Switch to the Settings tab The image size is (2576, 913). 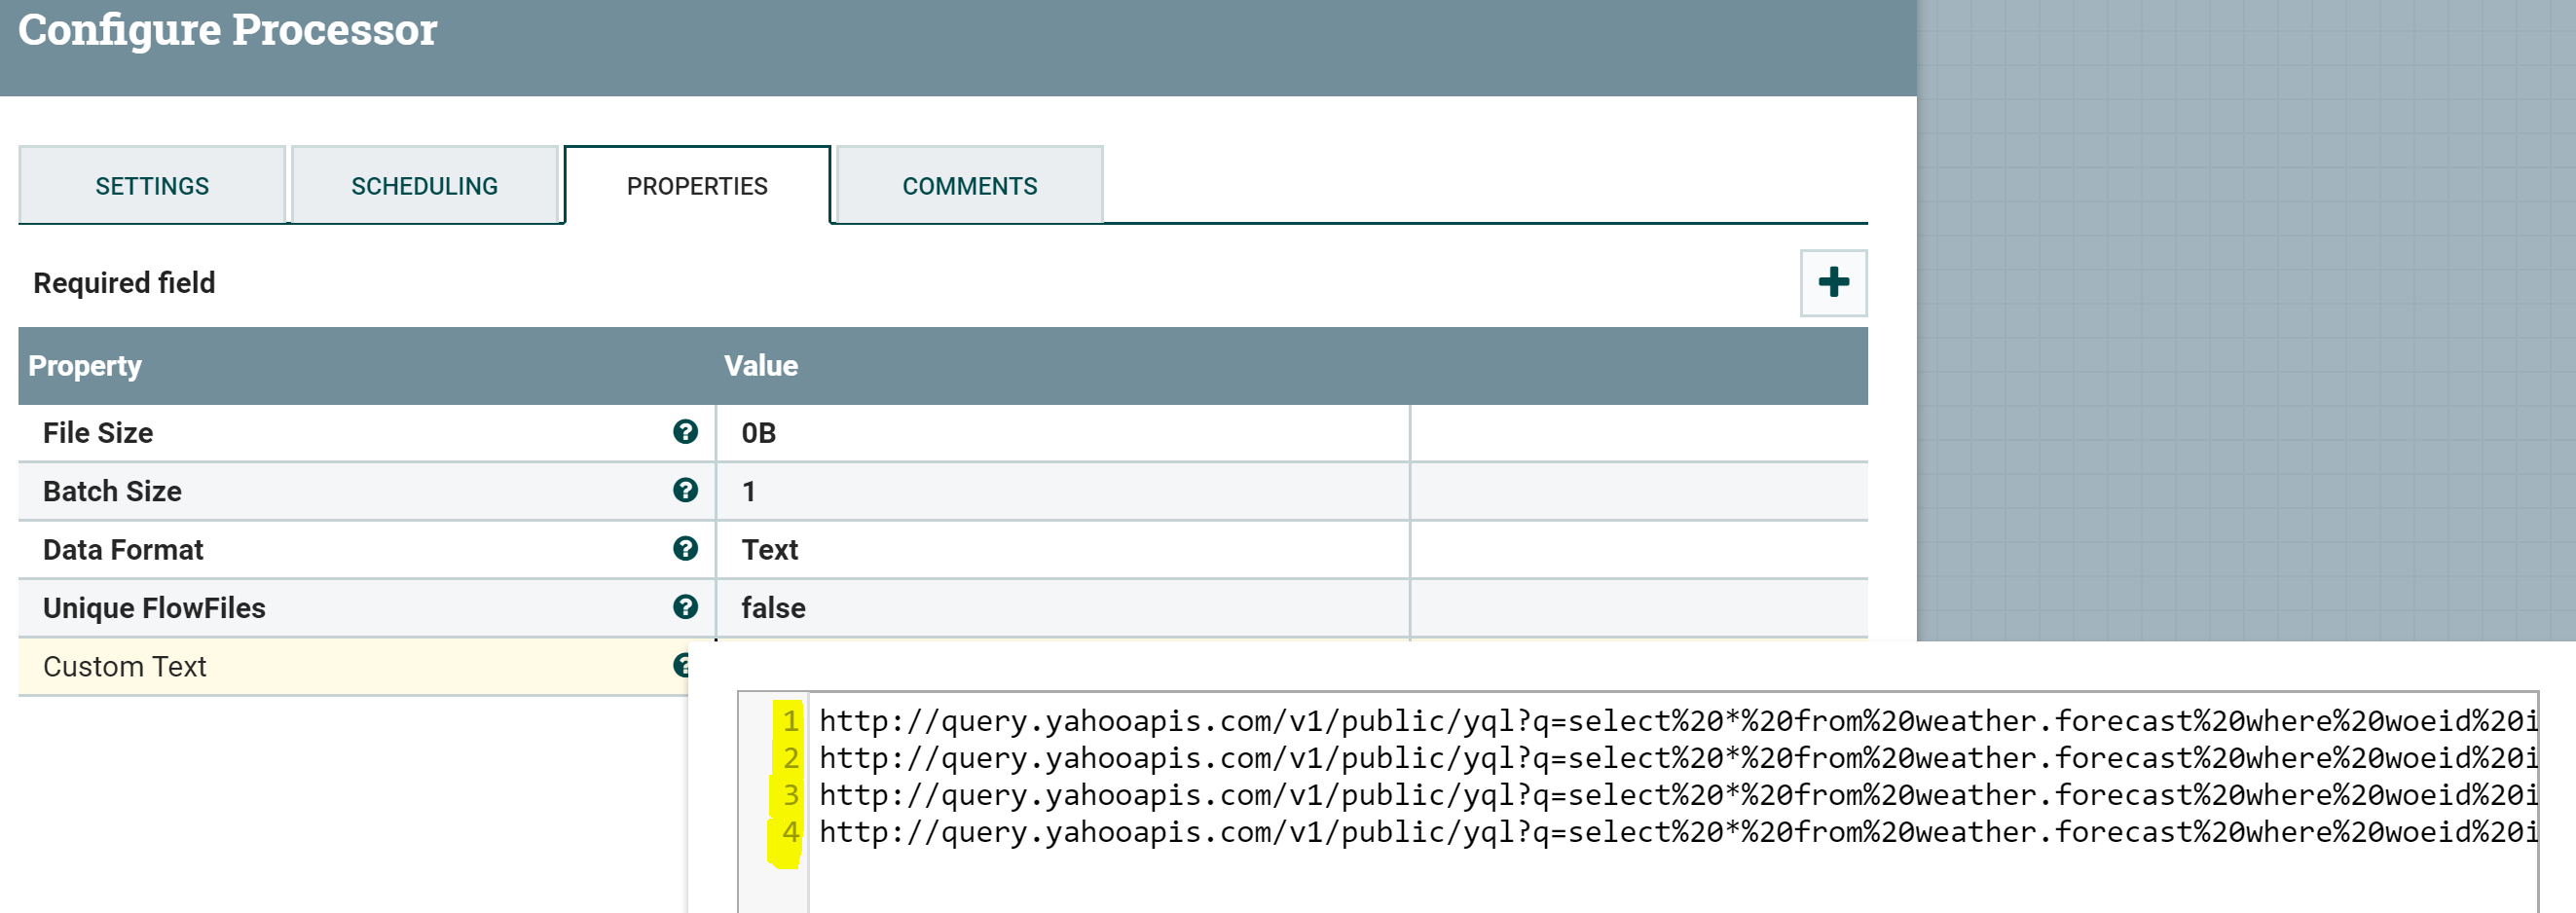coord(152,185)
